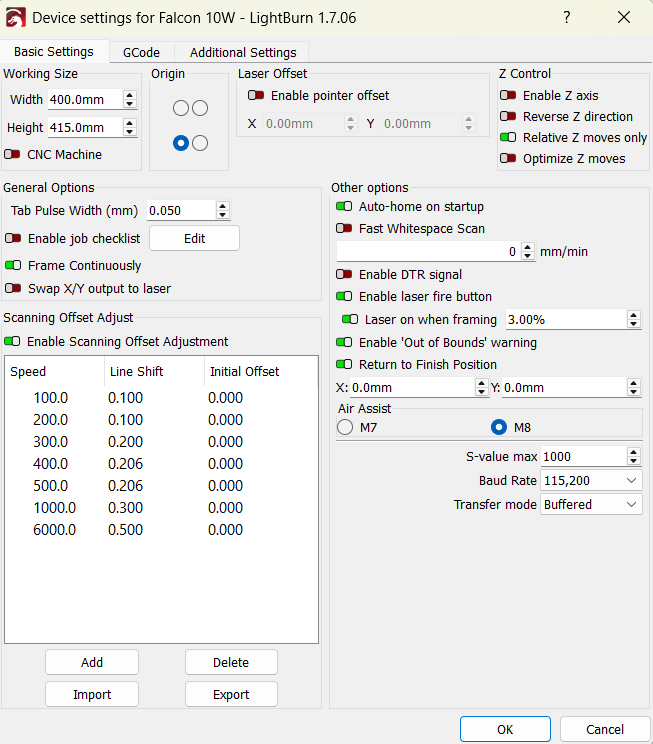
Task: Click Edit for job checklist
Action: [x=195, y=238]
